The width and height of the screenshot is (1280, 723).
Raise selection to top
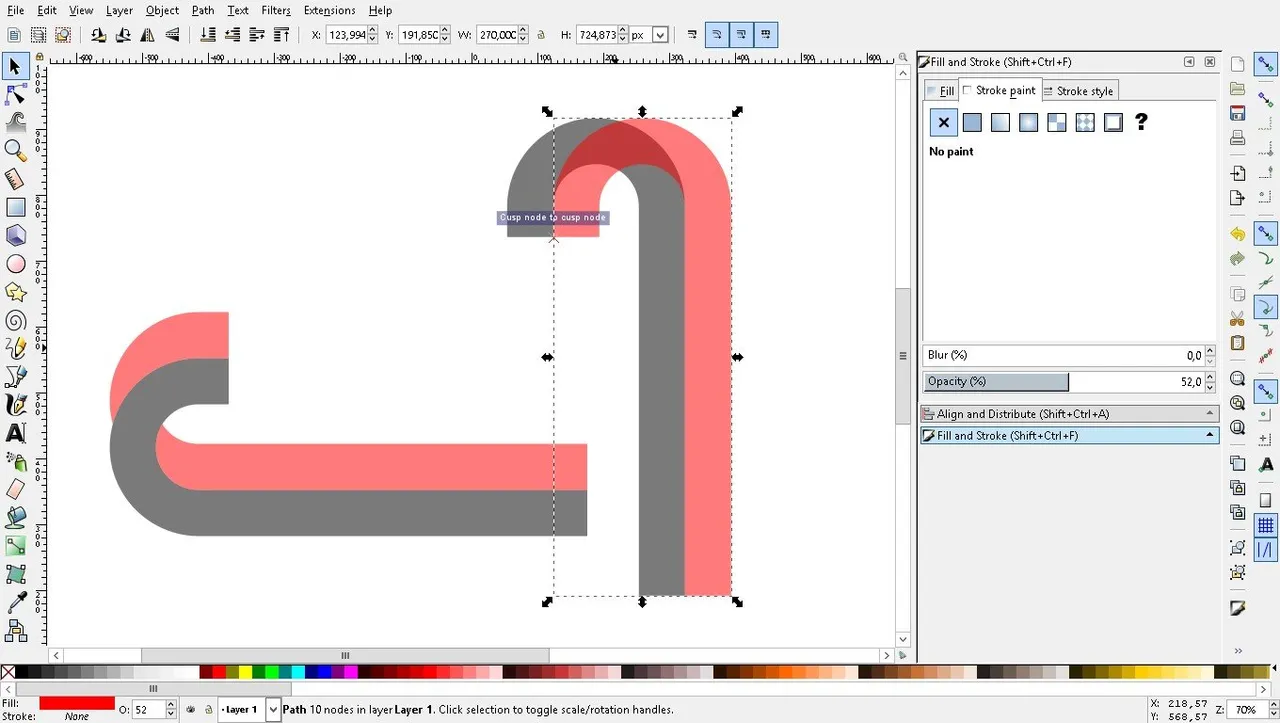tap(282, 35)
